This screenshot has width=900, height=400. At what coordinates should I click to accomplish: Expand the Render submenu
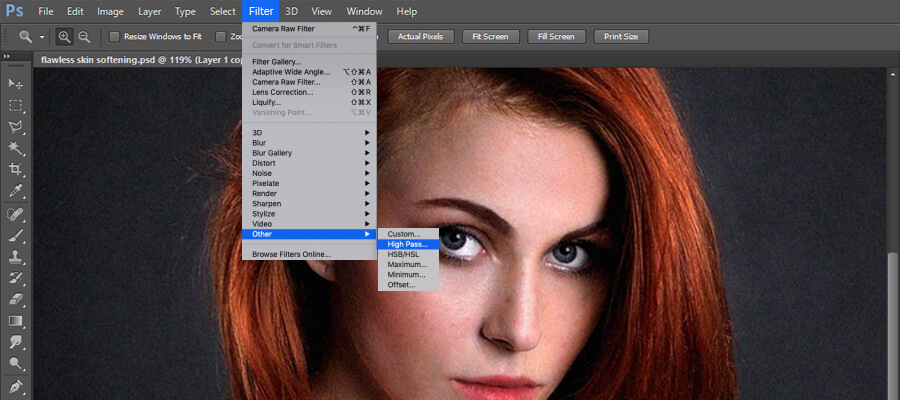[x=309, y=193]
